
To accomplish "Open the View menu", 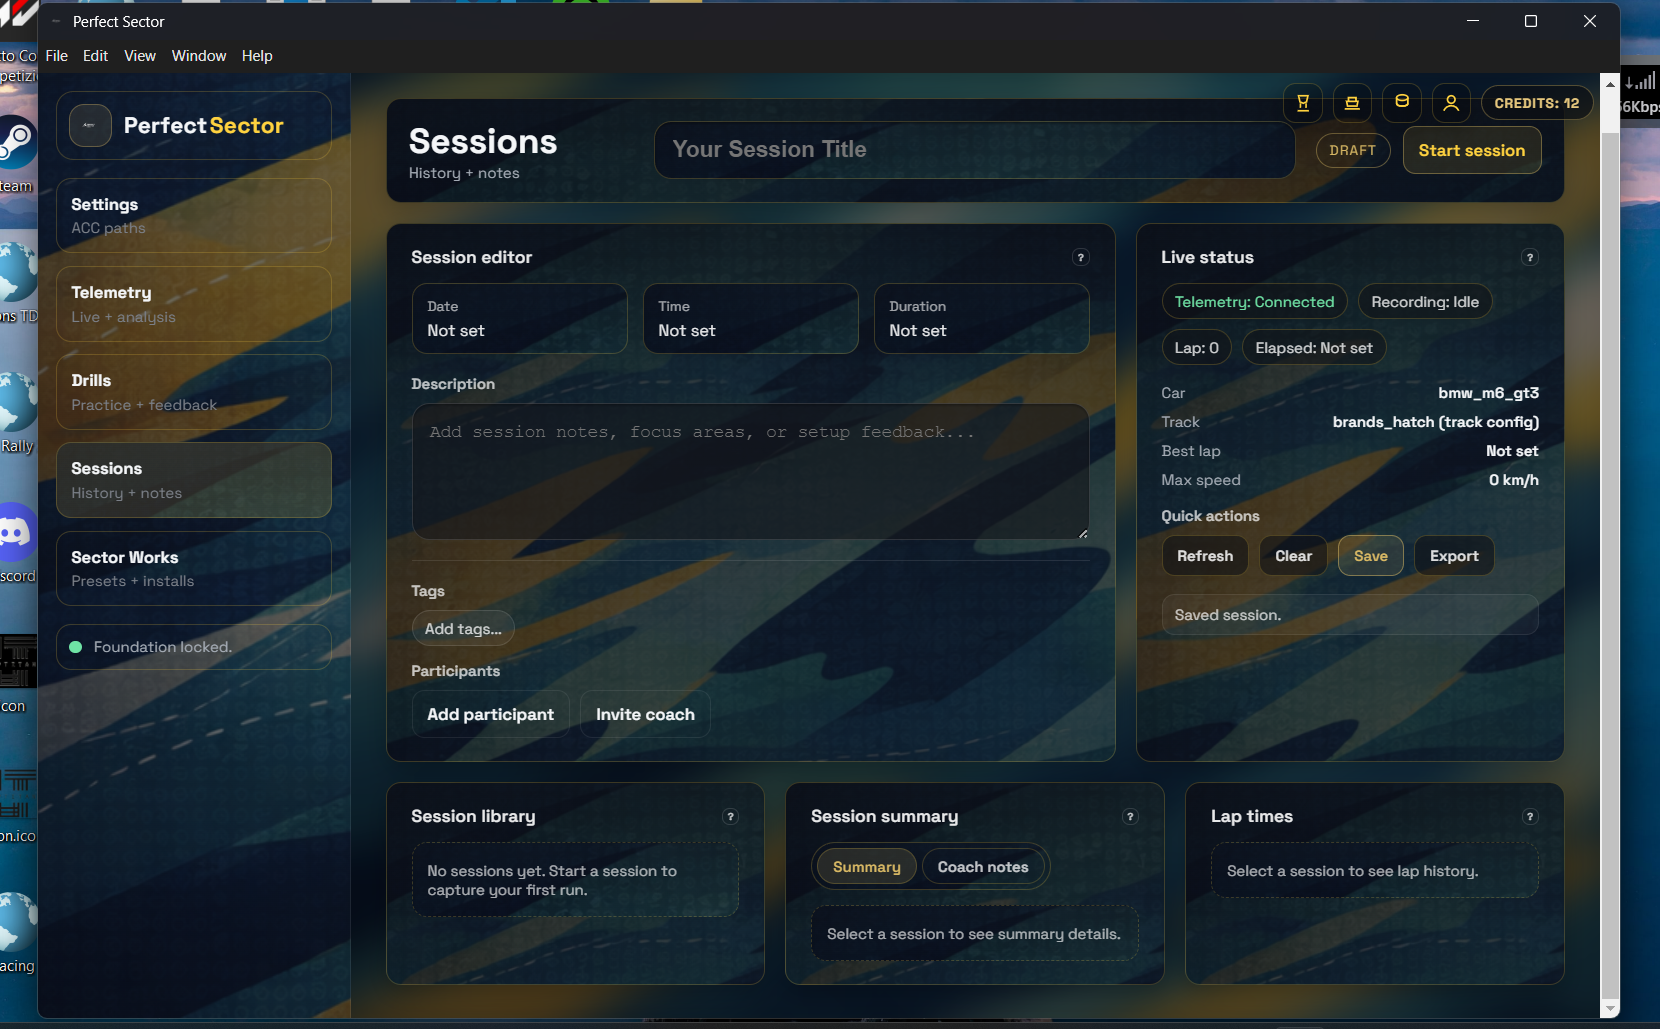I will 140,56.
